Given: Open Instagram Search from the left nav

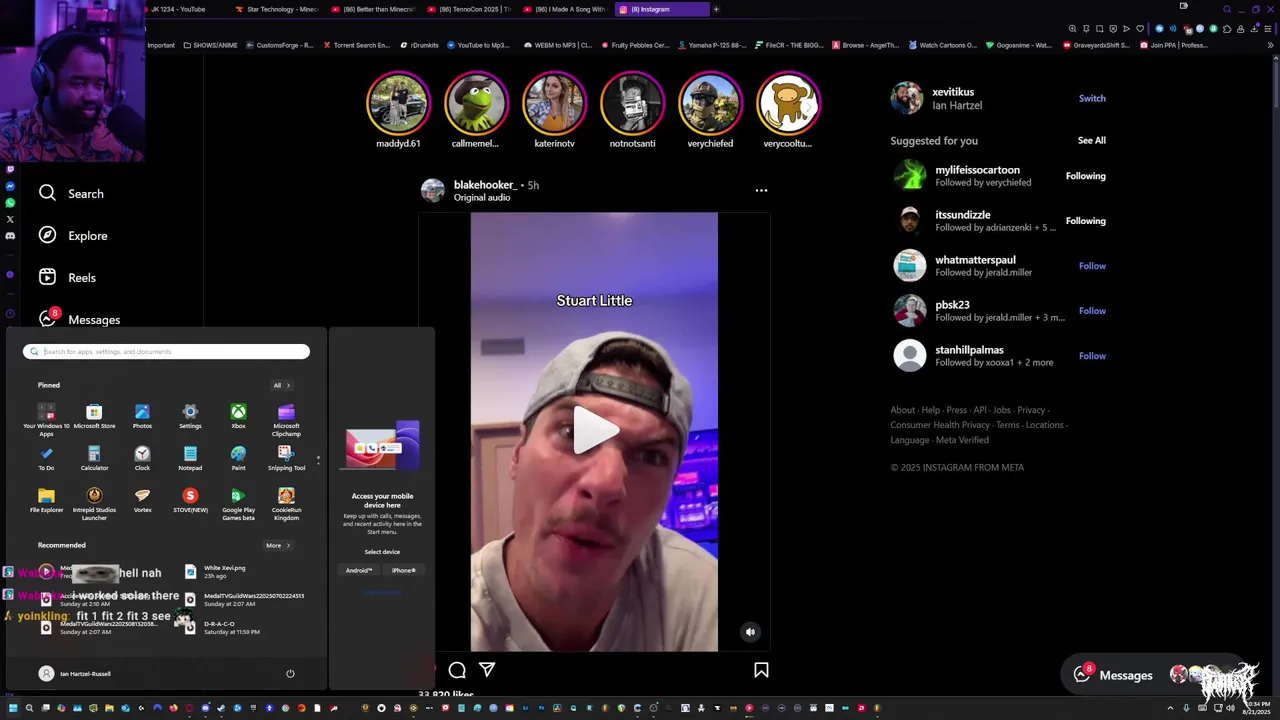Looking at the screenshot, I should pos(71,193).
